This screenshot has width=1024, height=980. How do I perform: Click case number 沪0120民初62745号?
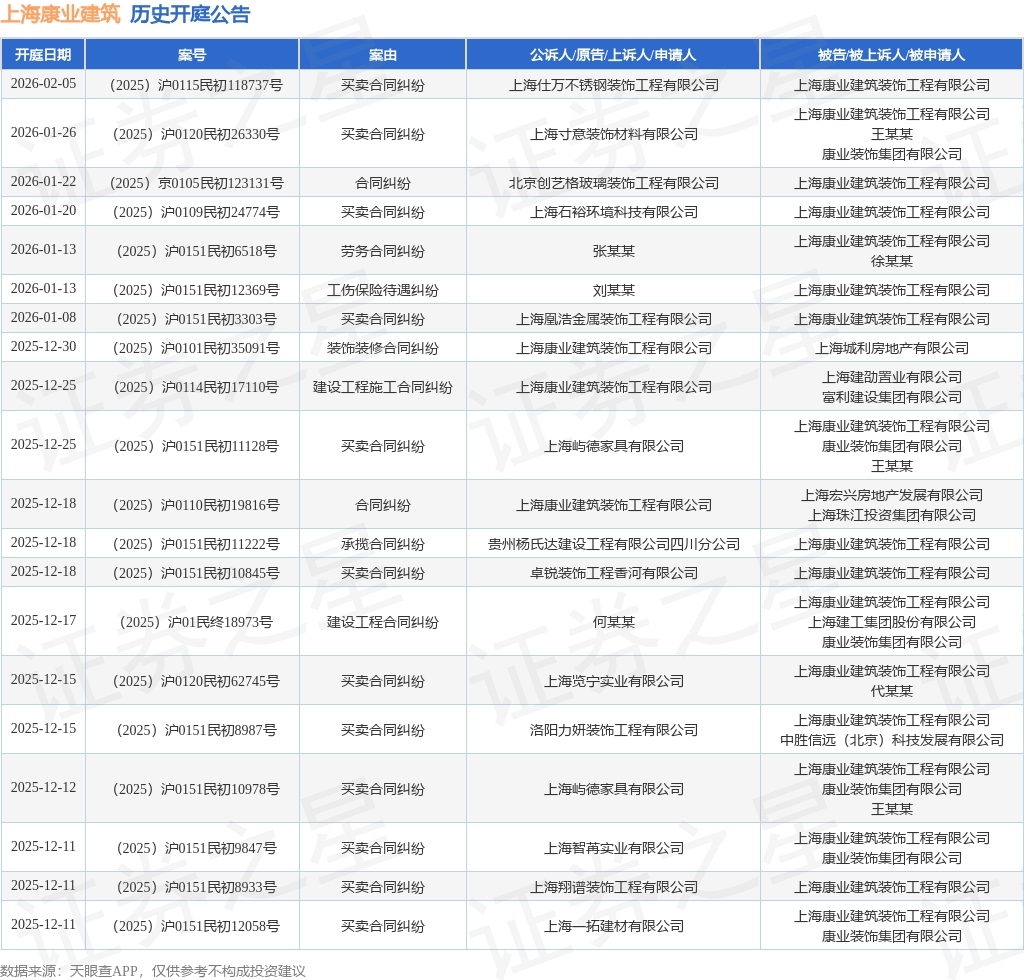pyautogui.click(x=196, y=681)
